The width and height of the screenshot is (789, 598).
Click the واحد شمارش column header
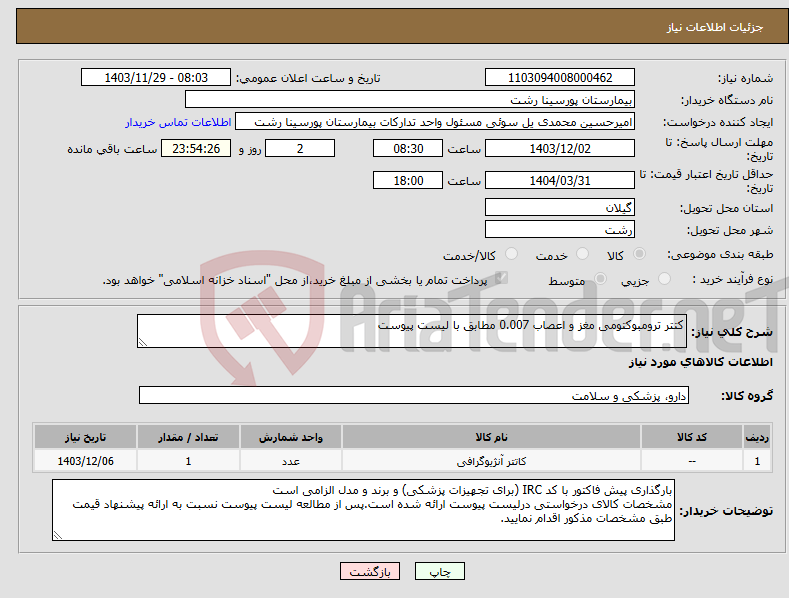click(291, 437)
